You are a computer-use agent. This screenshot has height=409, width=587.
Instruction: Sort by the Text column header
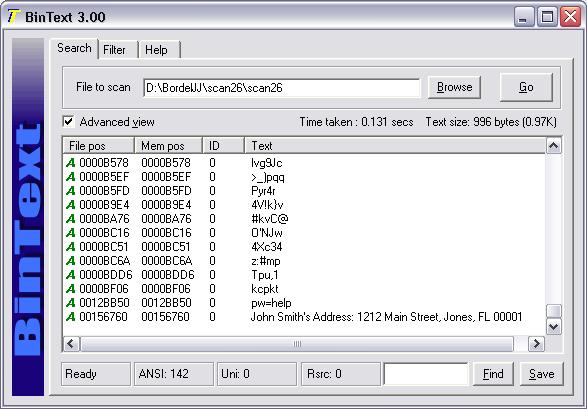[x=395, y=146]
